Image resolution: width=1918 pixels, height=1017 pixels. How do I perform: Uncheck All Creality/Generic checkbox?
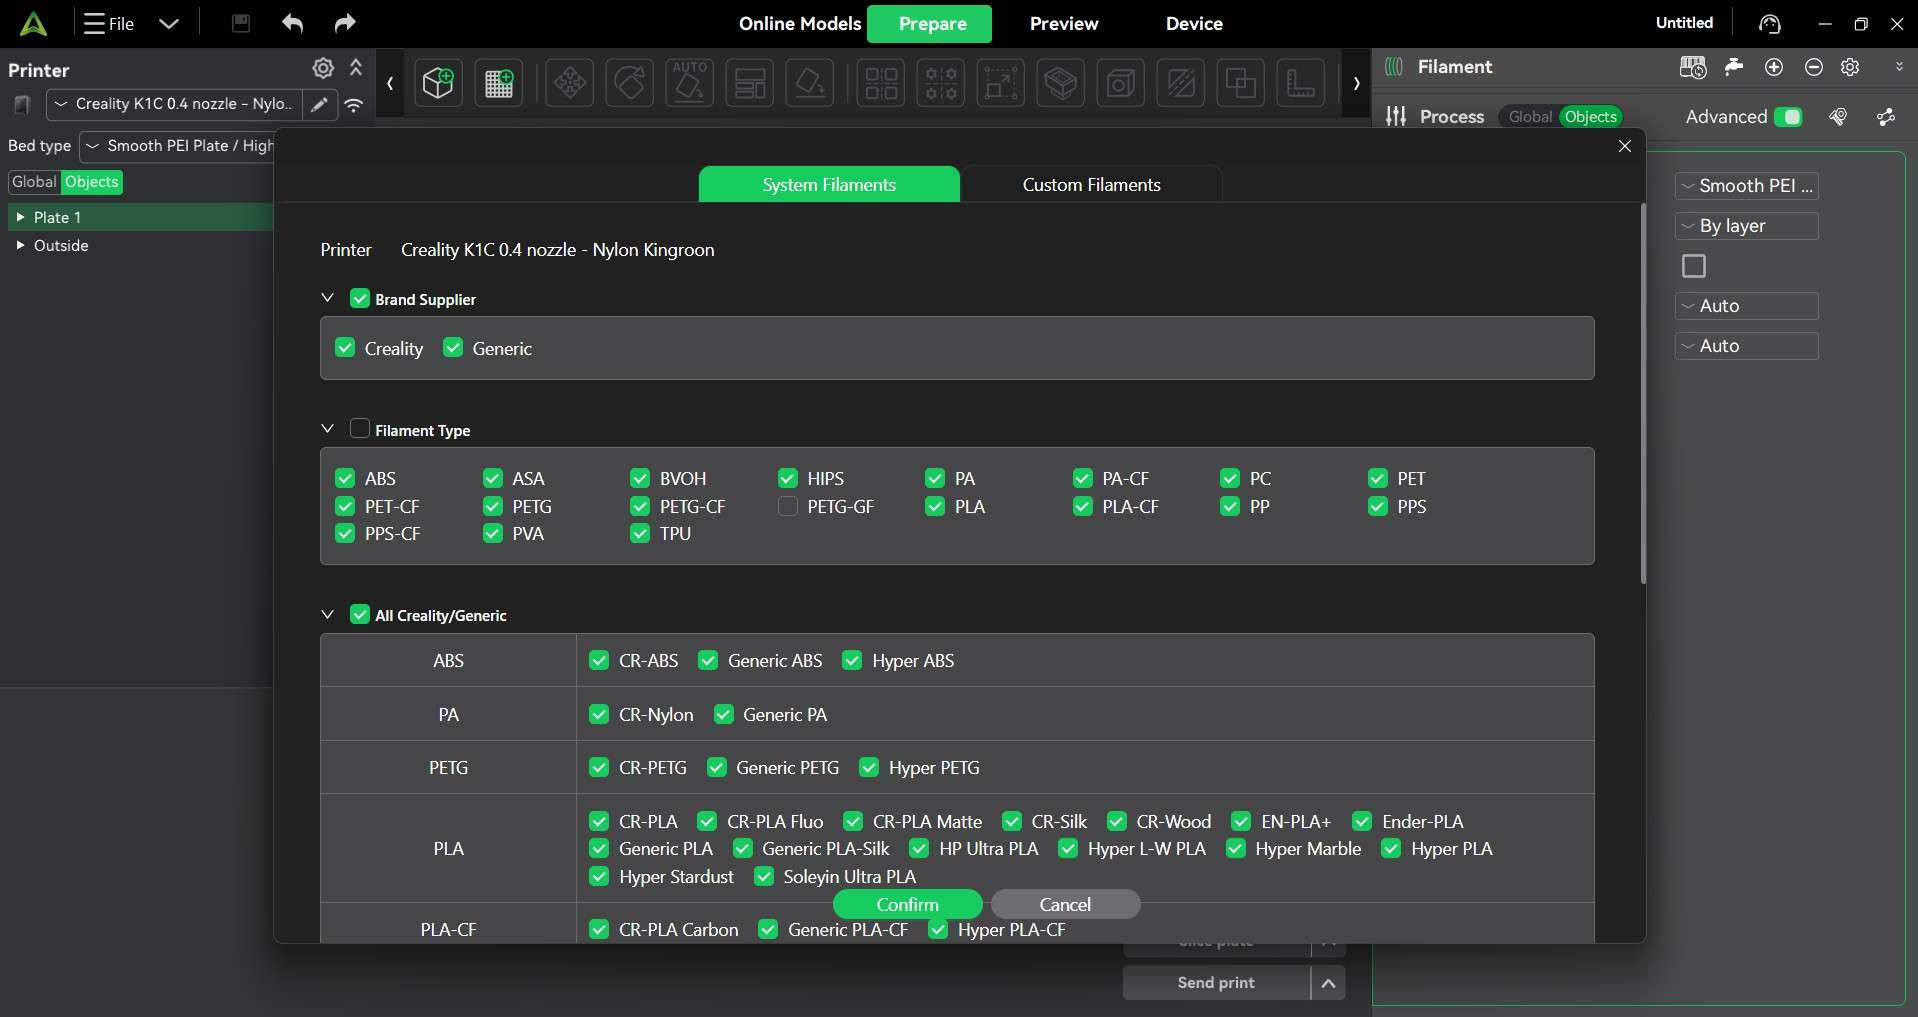(360, 614)
